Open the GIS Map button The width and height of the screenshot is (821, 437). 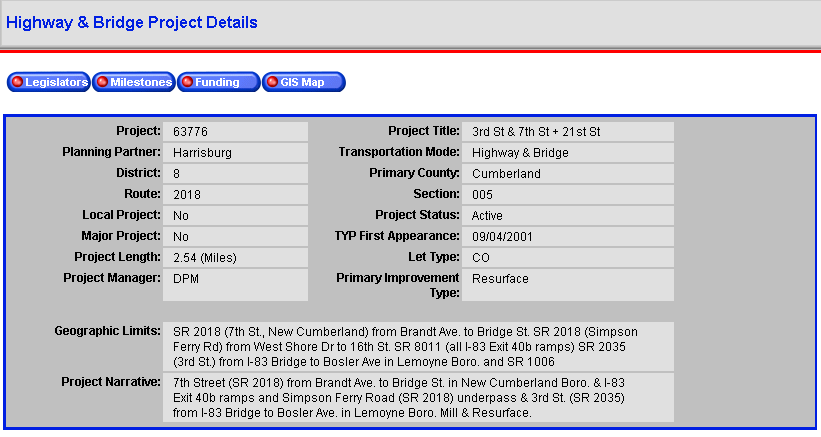[304, 82]
